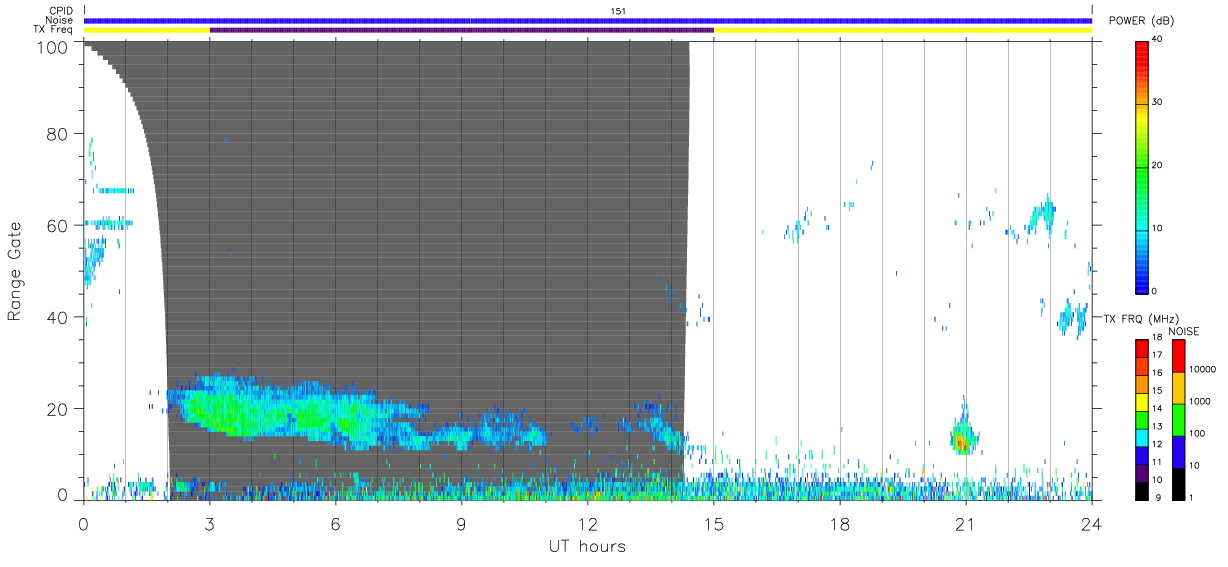Image resolution: width=1228 pixels, height=567 pixels.
Task: Click the "3" tick on UT hours axis
Action: pyautogui.click(x=210, y=522)
